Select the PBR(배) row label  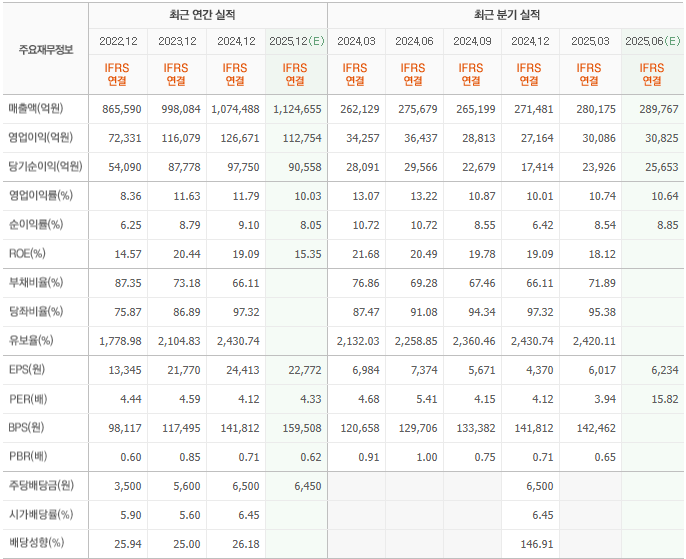point(28,457)
